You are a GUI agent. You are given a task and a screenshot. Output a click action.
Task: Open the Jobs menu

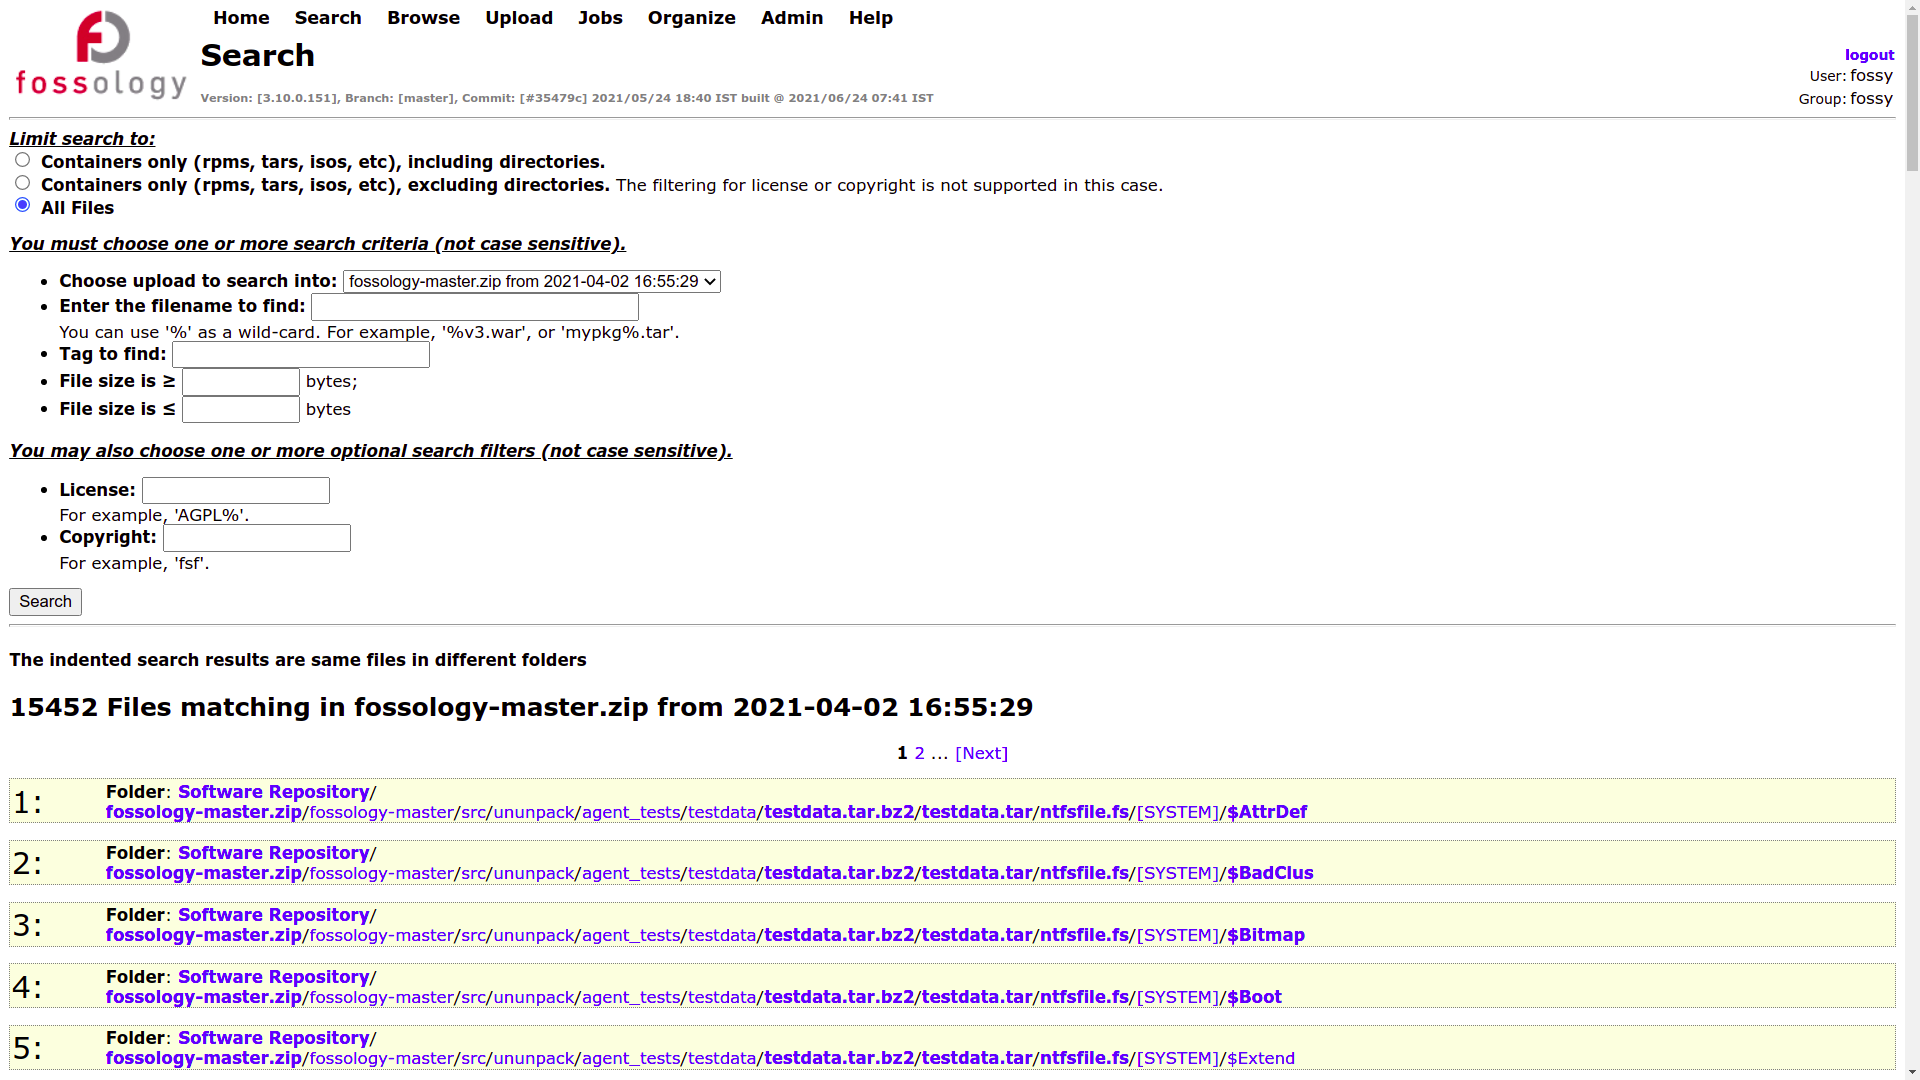pos(600,17)
